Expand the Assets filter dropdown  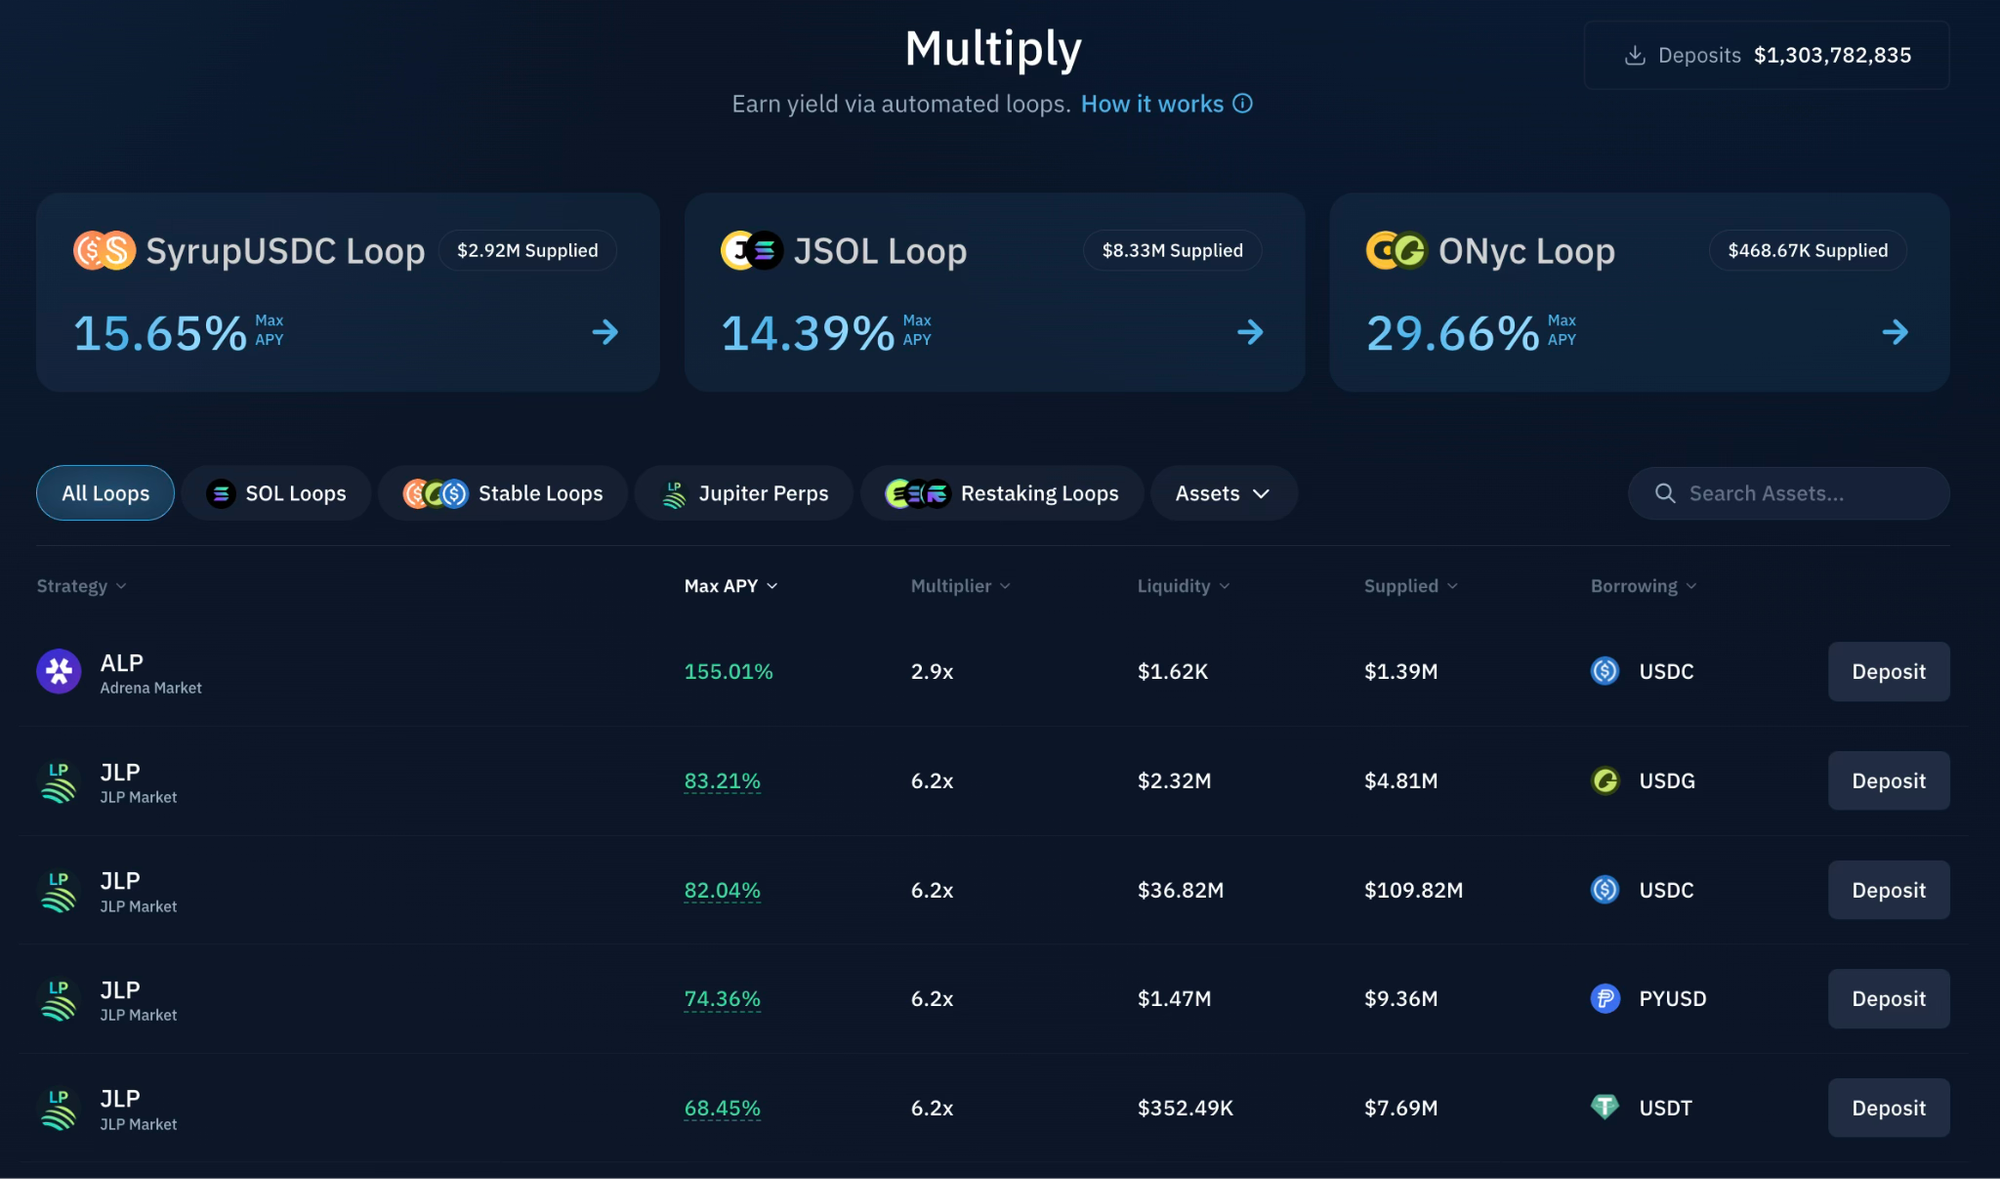pos(1223,493)
